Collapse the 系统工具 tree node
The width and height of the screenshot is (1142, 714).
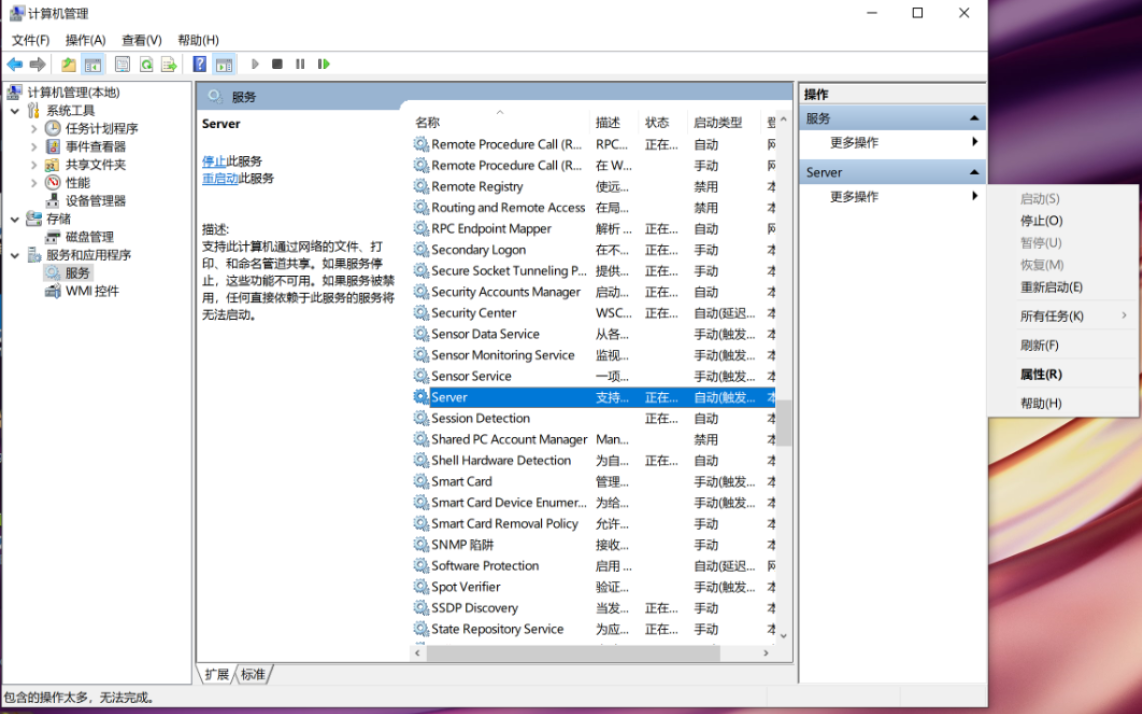[x=15, y=111]
